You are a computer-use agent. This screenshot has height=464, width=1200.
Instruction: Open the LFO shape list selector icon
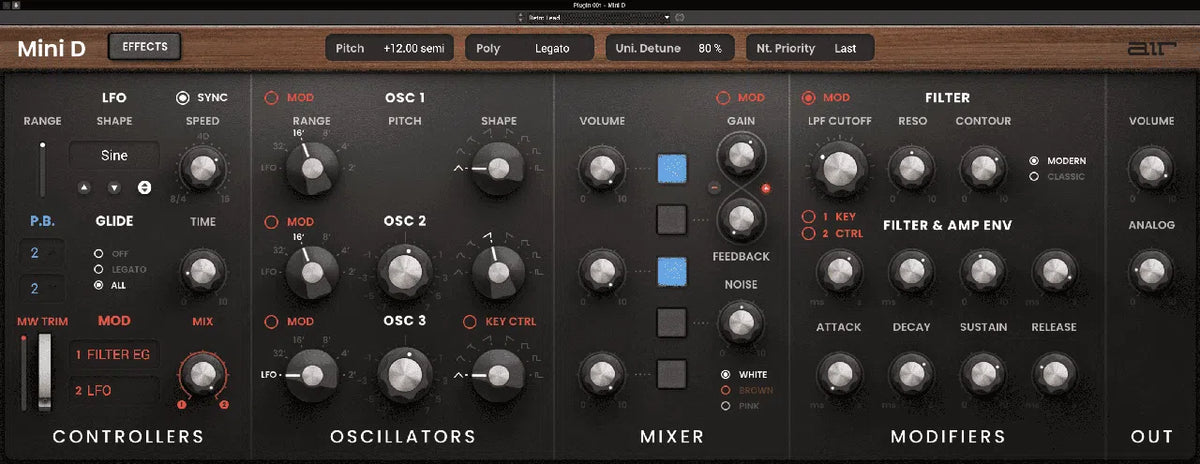pos(144,187)
